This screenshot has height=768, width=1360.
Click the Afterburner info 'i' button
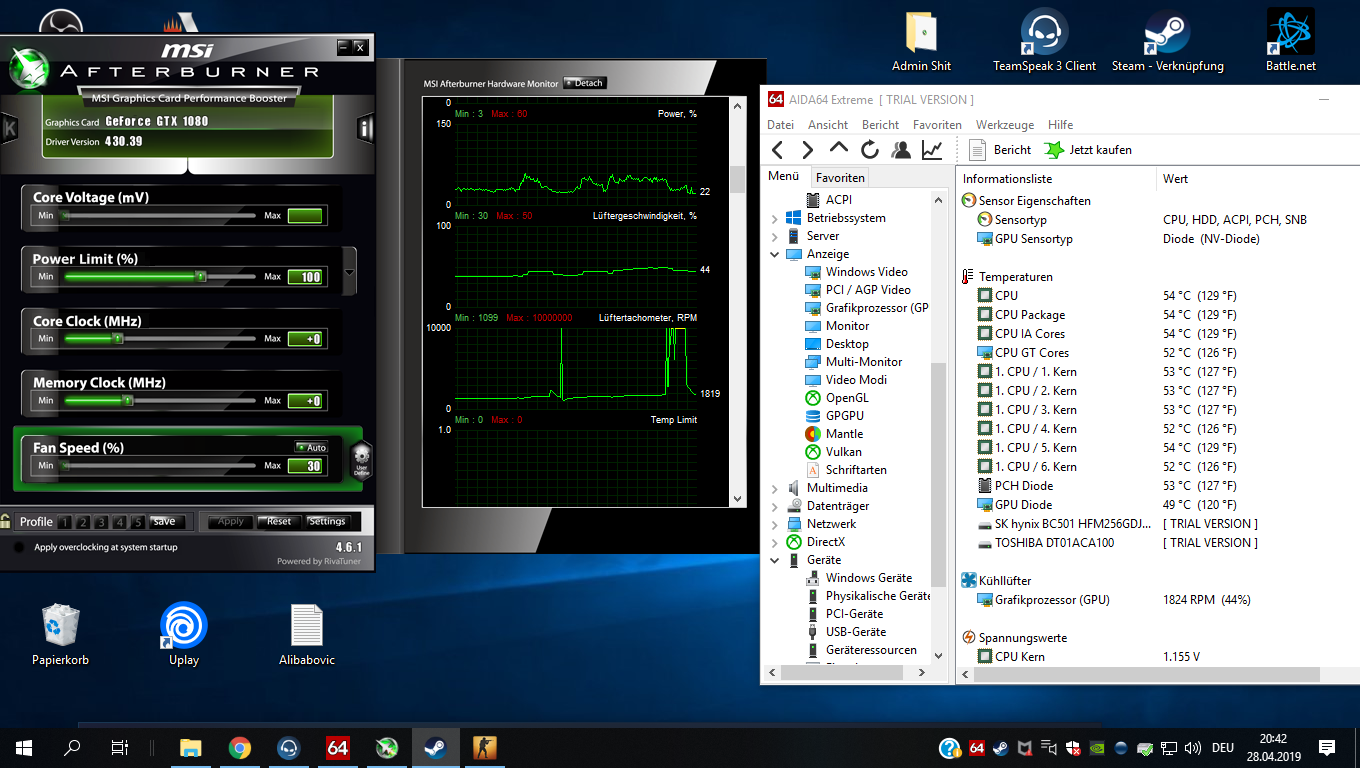click(366, 127)
